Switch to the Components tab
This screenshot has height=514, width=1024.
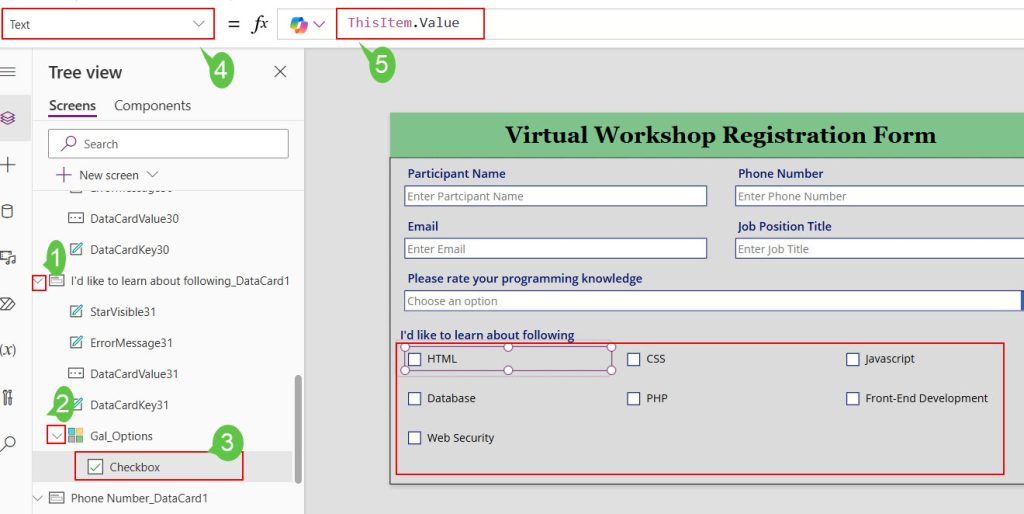coord(152,106)
